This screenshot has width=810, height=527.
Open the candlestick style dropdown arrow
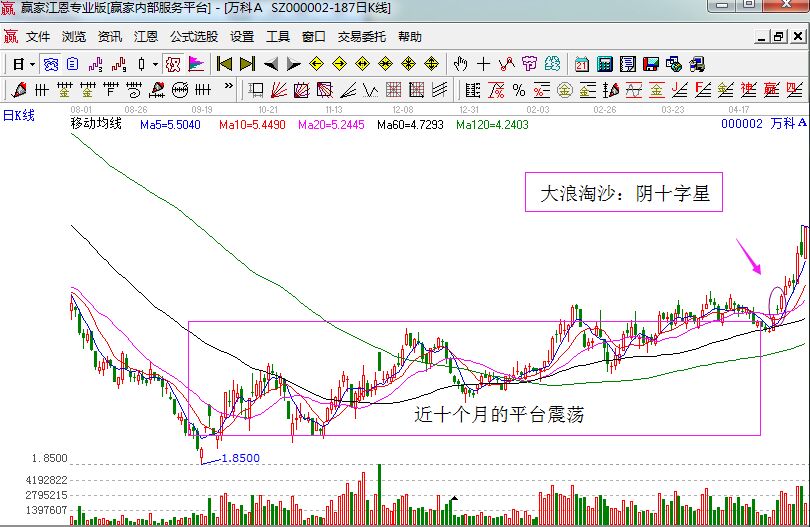tap(155, 64)
